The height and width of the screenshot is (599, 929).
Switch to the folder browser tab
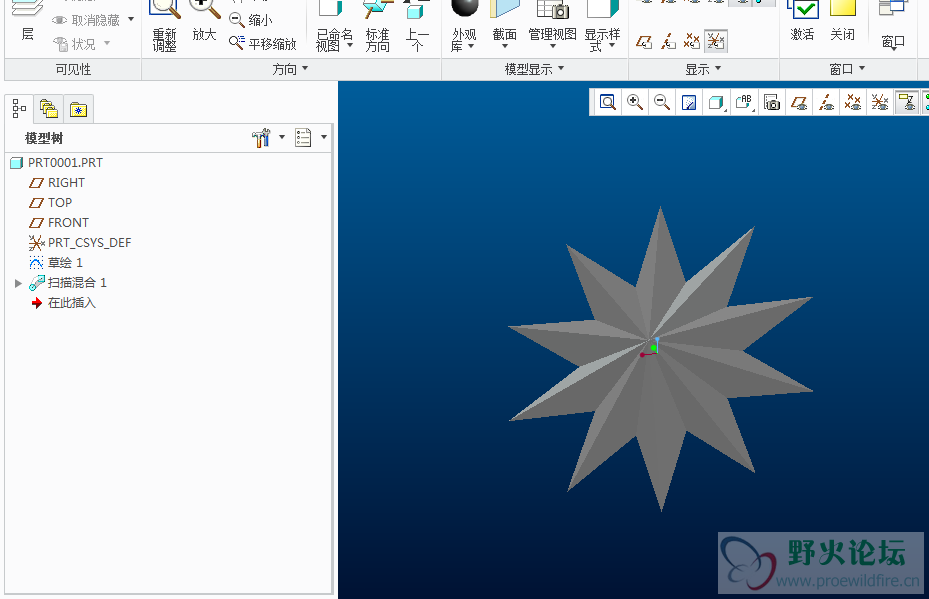48,109
